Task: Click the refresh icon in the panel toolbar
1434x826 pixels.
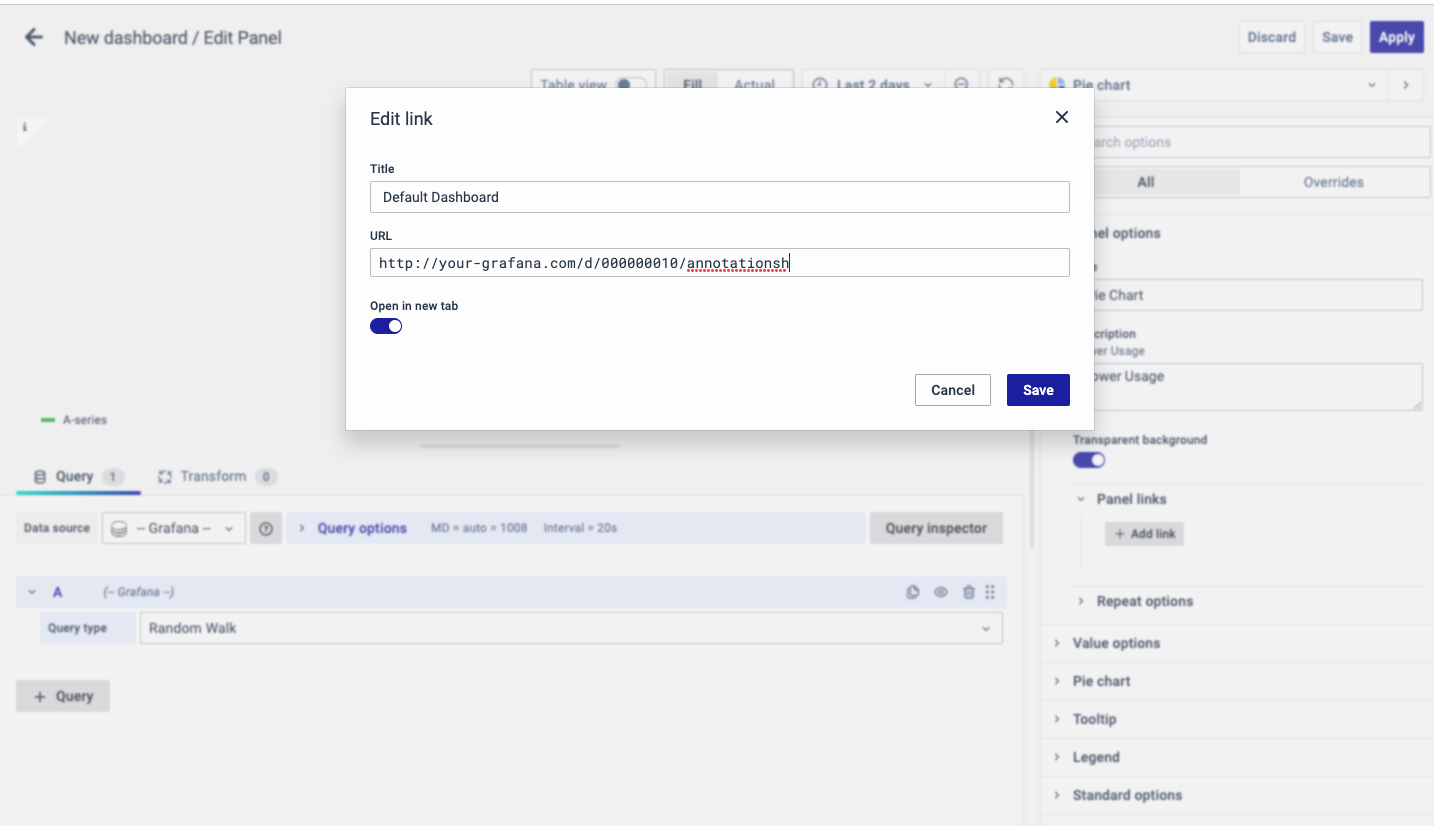Action: pyautogui.click(x=1007, y=85)
